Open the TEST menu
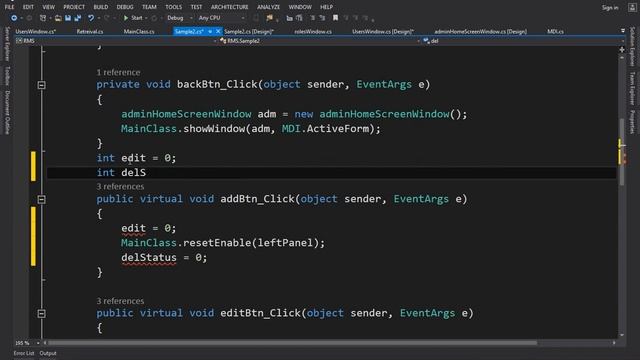Screen dimensions: 640x360 click(196, 7)
